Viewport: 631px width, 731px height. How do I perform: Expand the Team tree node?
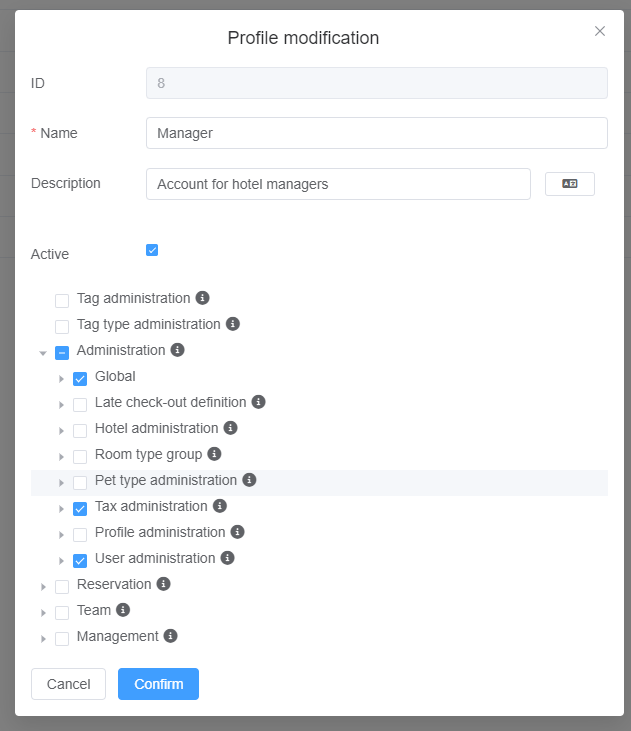coord(43,613)
